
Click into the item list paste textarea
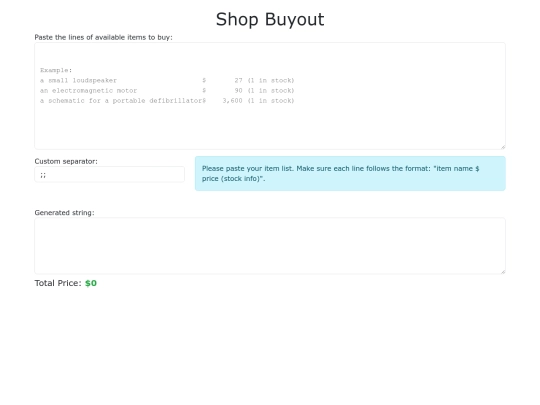click(x=270, y=96)
